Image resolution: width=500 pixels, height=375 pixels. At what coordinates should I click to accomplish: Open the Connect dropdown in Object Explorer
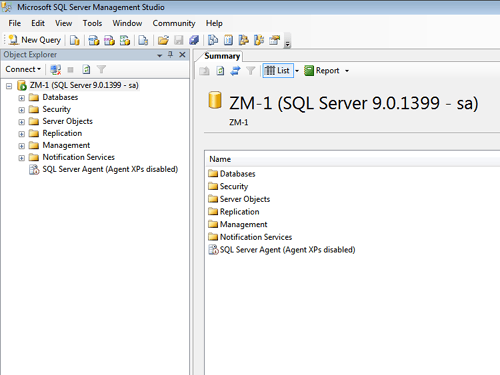pyautogui.click(x=23, y=69)
